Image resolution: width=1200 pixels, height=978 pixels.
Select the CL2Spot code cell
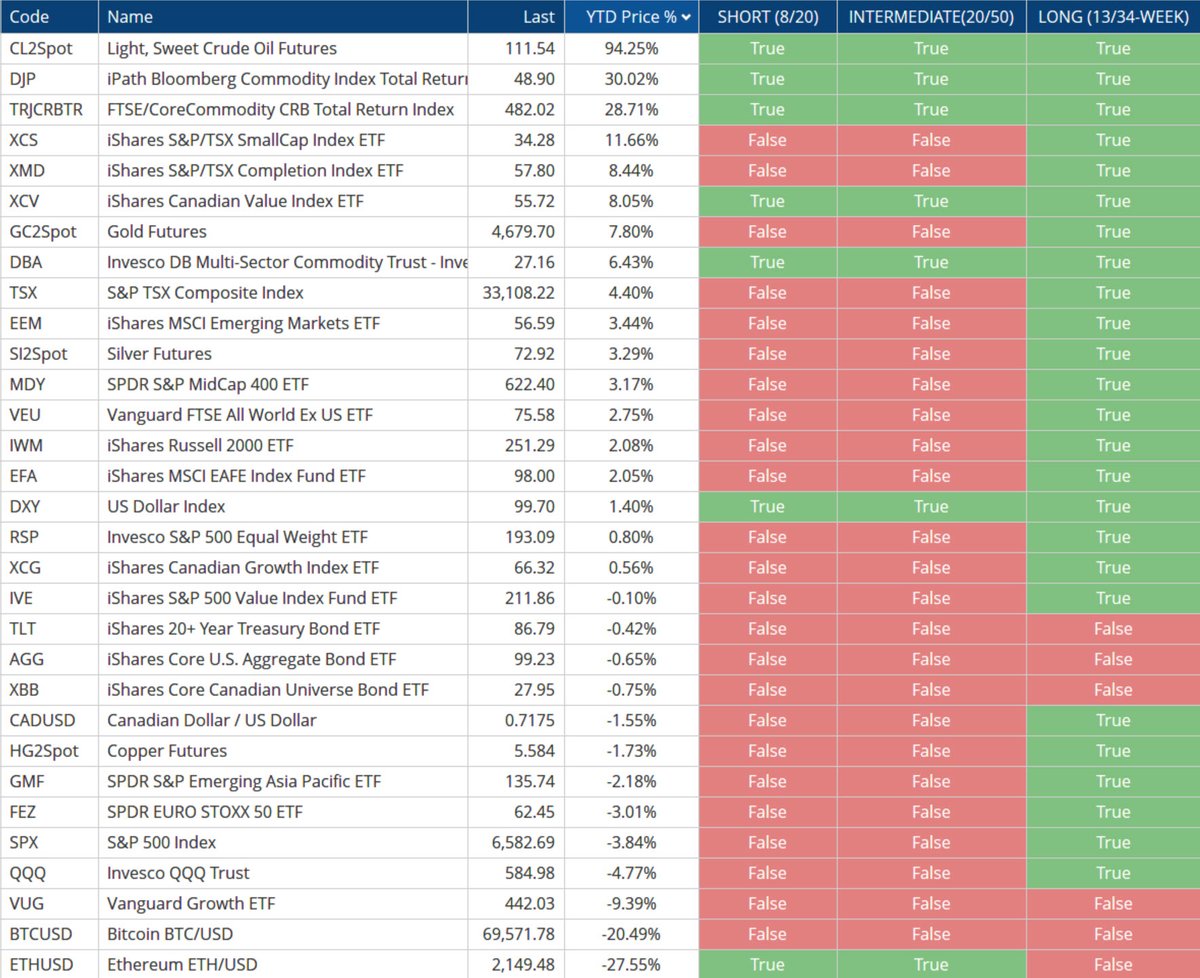click(49, 48)
